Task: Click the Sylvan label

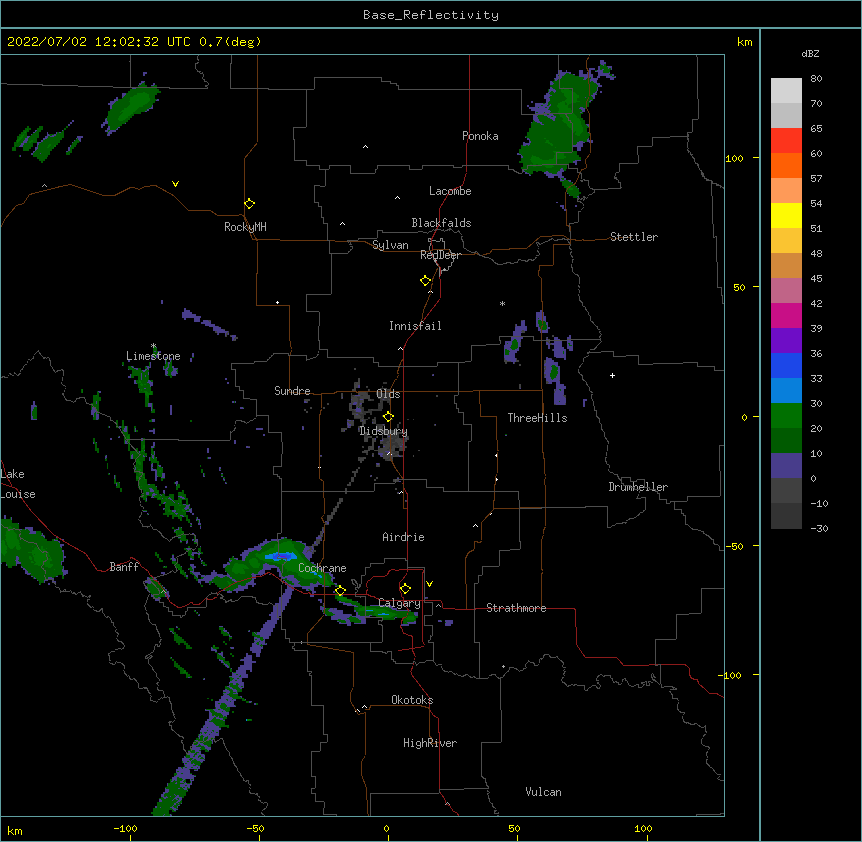Action: pos(390,245)
